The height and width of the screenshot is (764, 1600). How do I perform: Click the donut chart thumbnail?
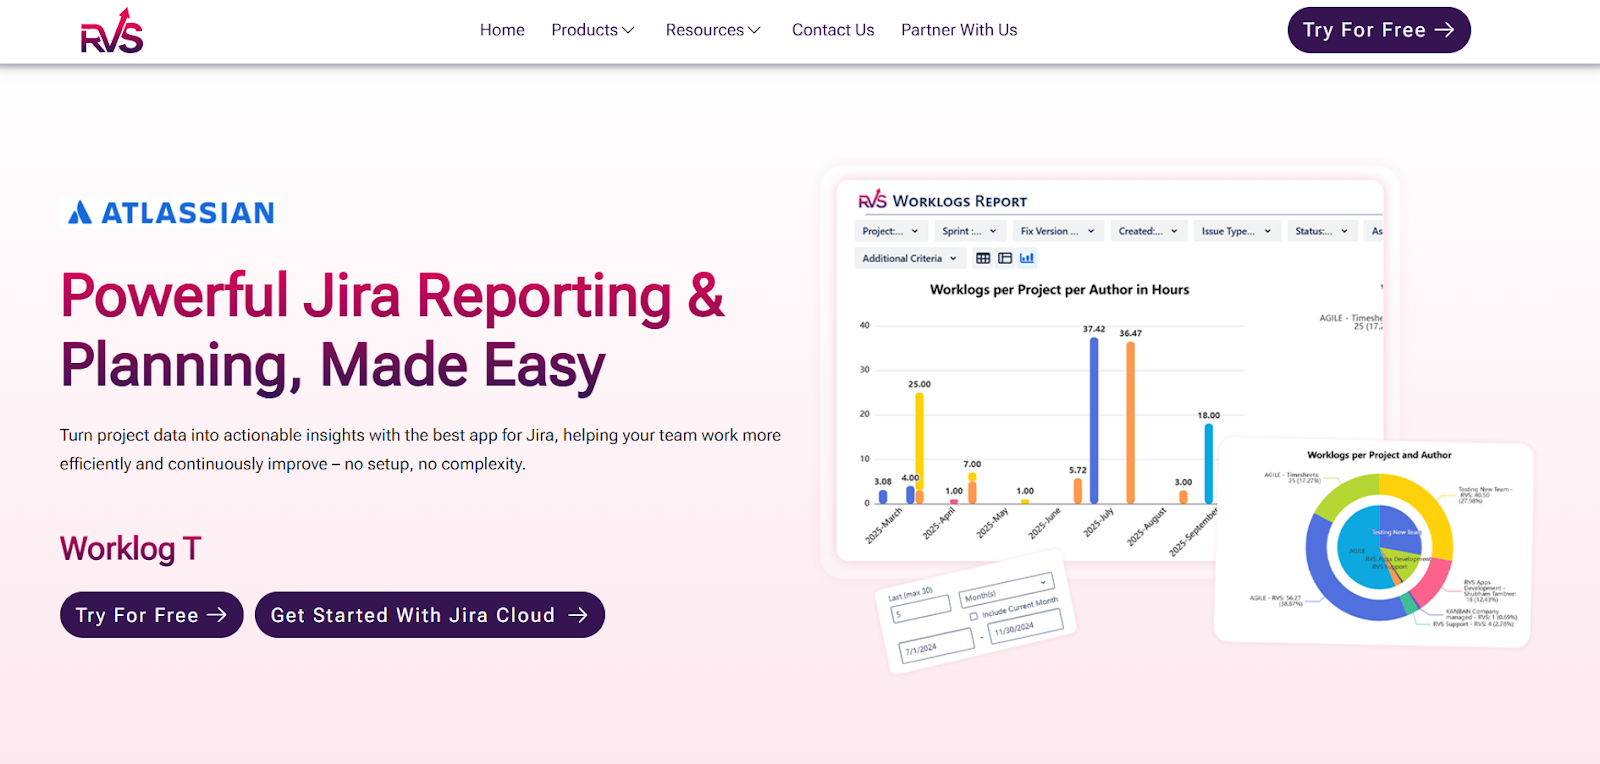tap(1379, 548)
